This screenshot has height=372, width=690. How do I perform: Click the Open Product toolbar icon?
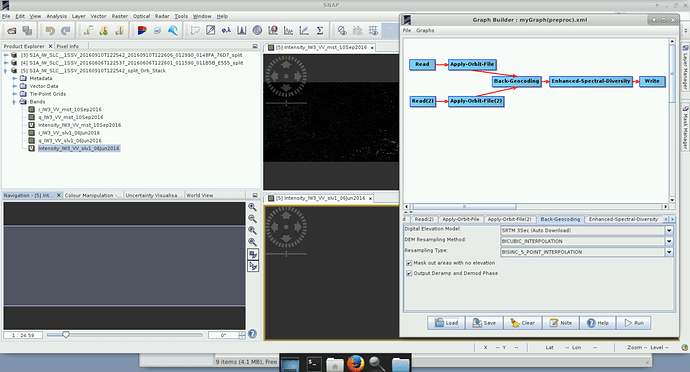click(x=12, y=30)
